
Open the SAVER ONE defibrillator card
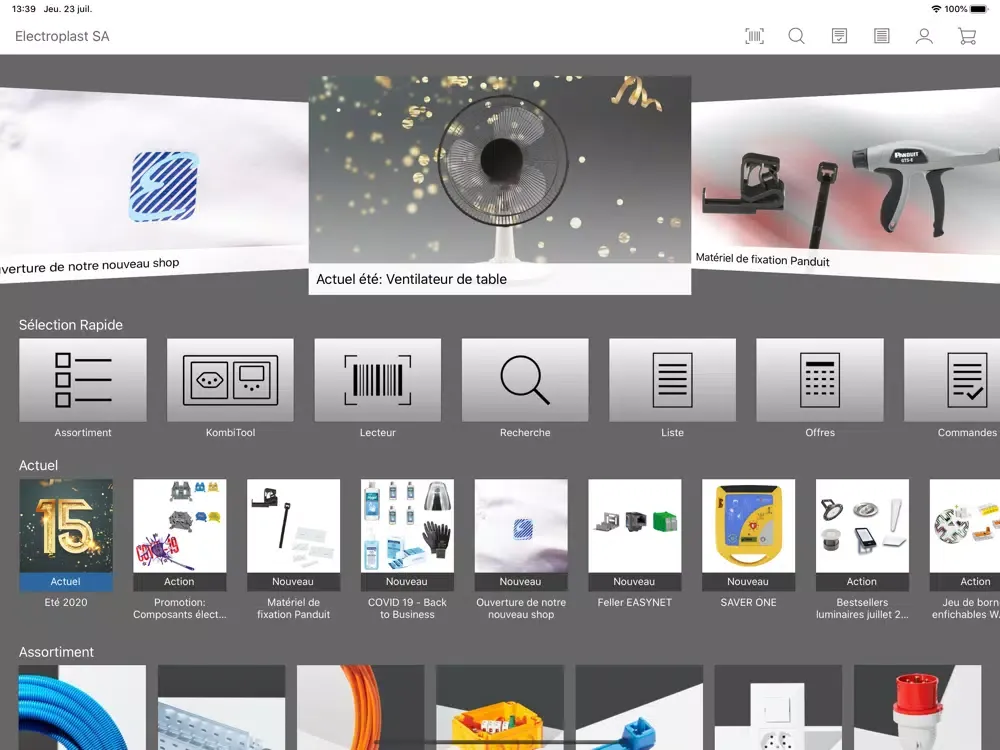pos(749,543)
